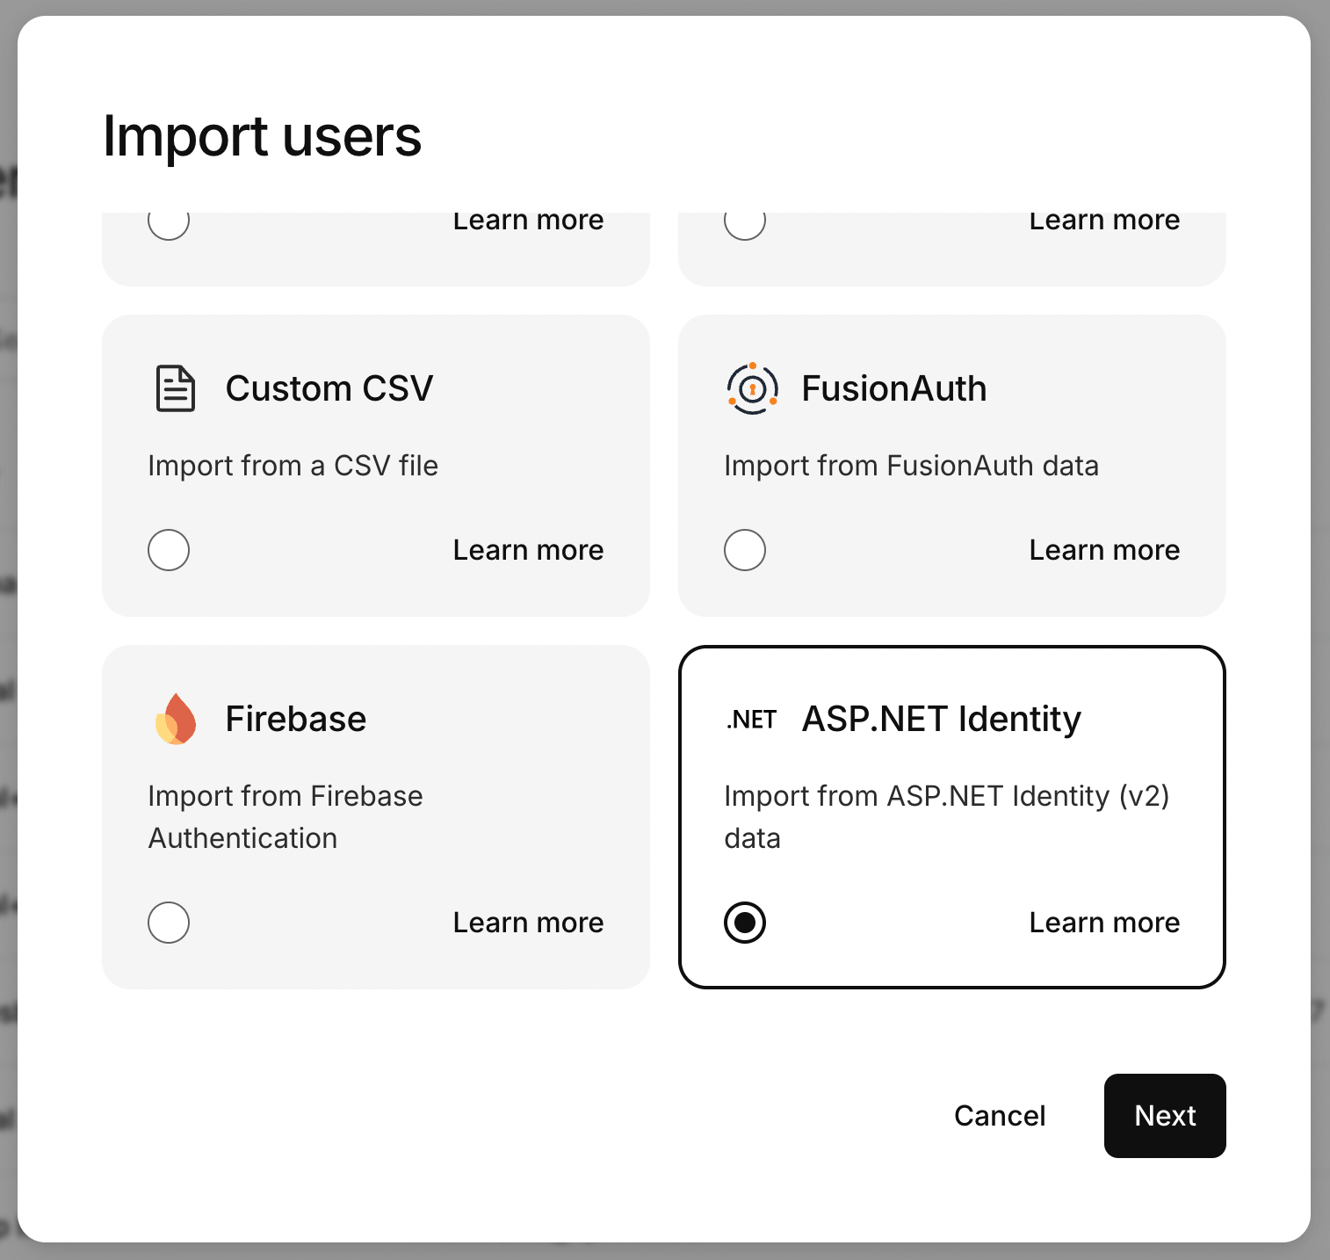Select the ASP.NET Identity radio button
Viewport: 1330px width, 1260px height.
point(745,922)
